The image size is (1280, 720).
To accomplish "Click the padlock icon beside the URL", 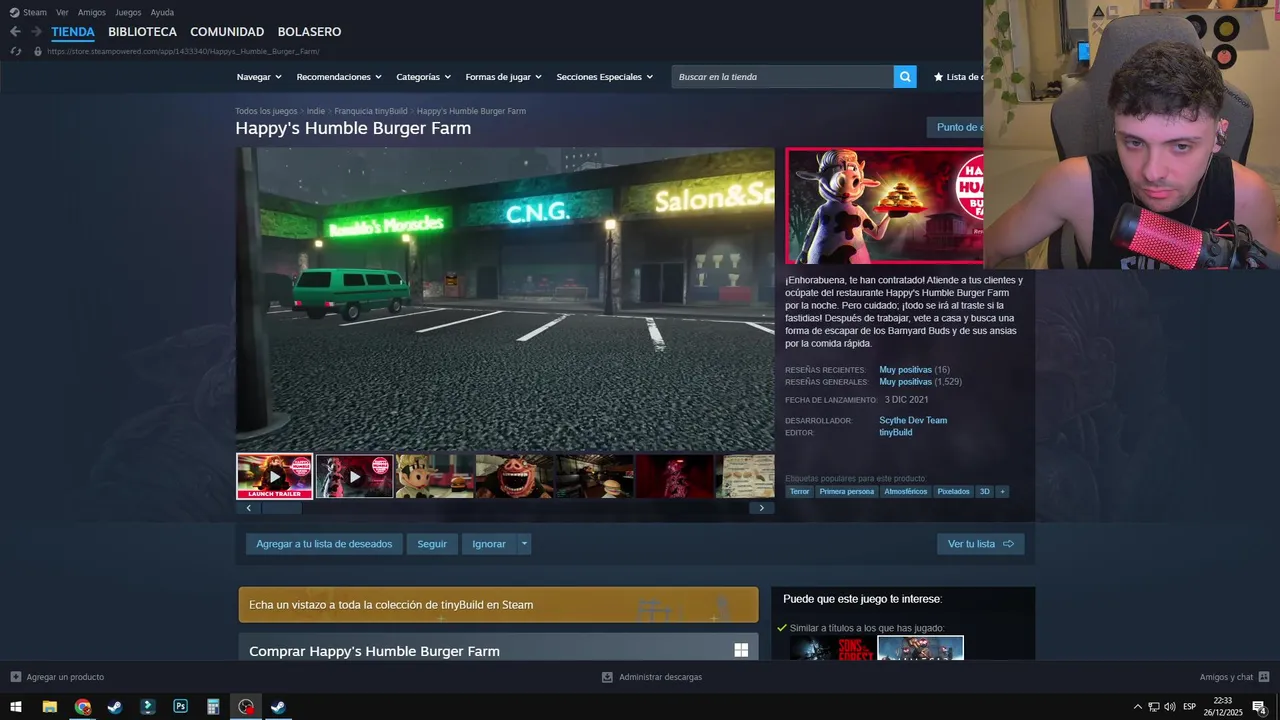I will coord(38,51).
